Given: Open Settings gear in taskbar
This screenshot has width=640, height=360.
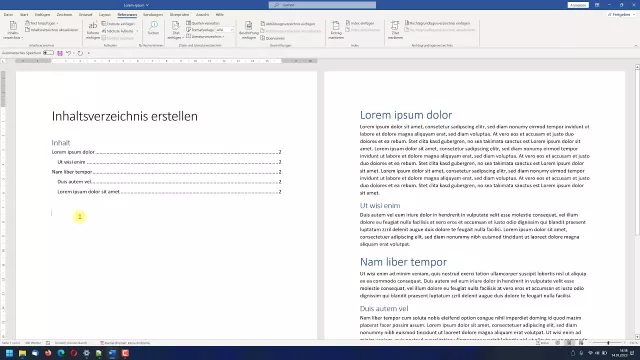Looking at the screenshot, I should pyautogui.click(x=87, y=353).
